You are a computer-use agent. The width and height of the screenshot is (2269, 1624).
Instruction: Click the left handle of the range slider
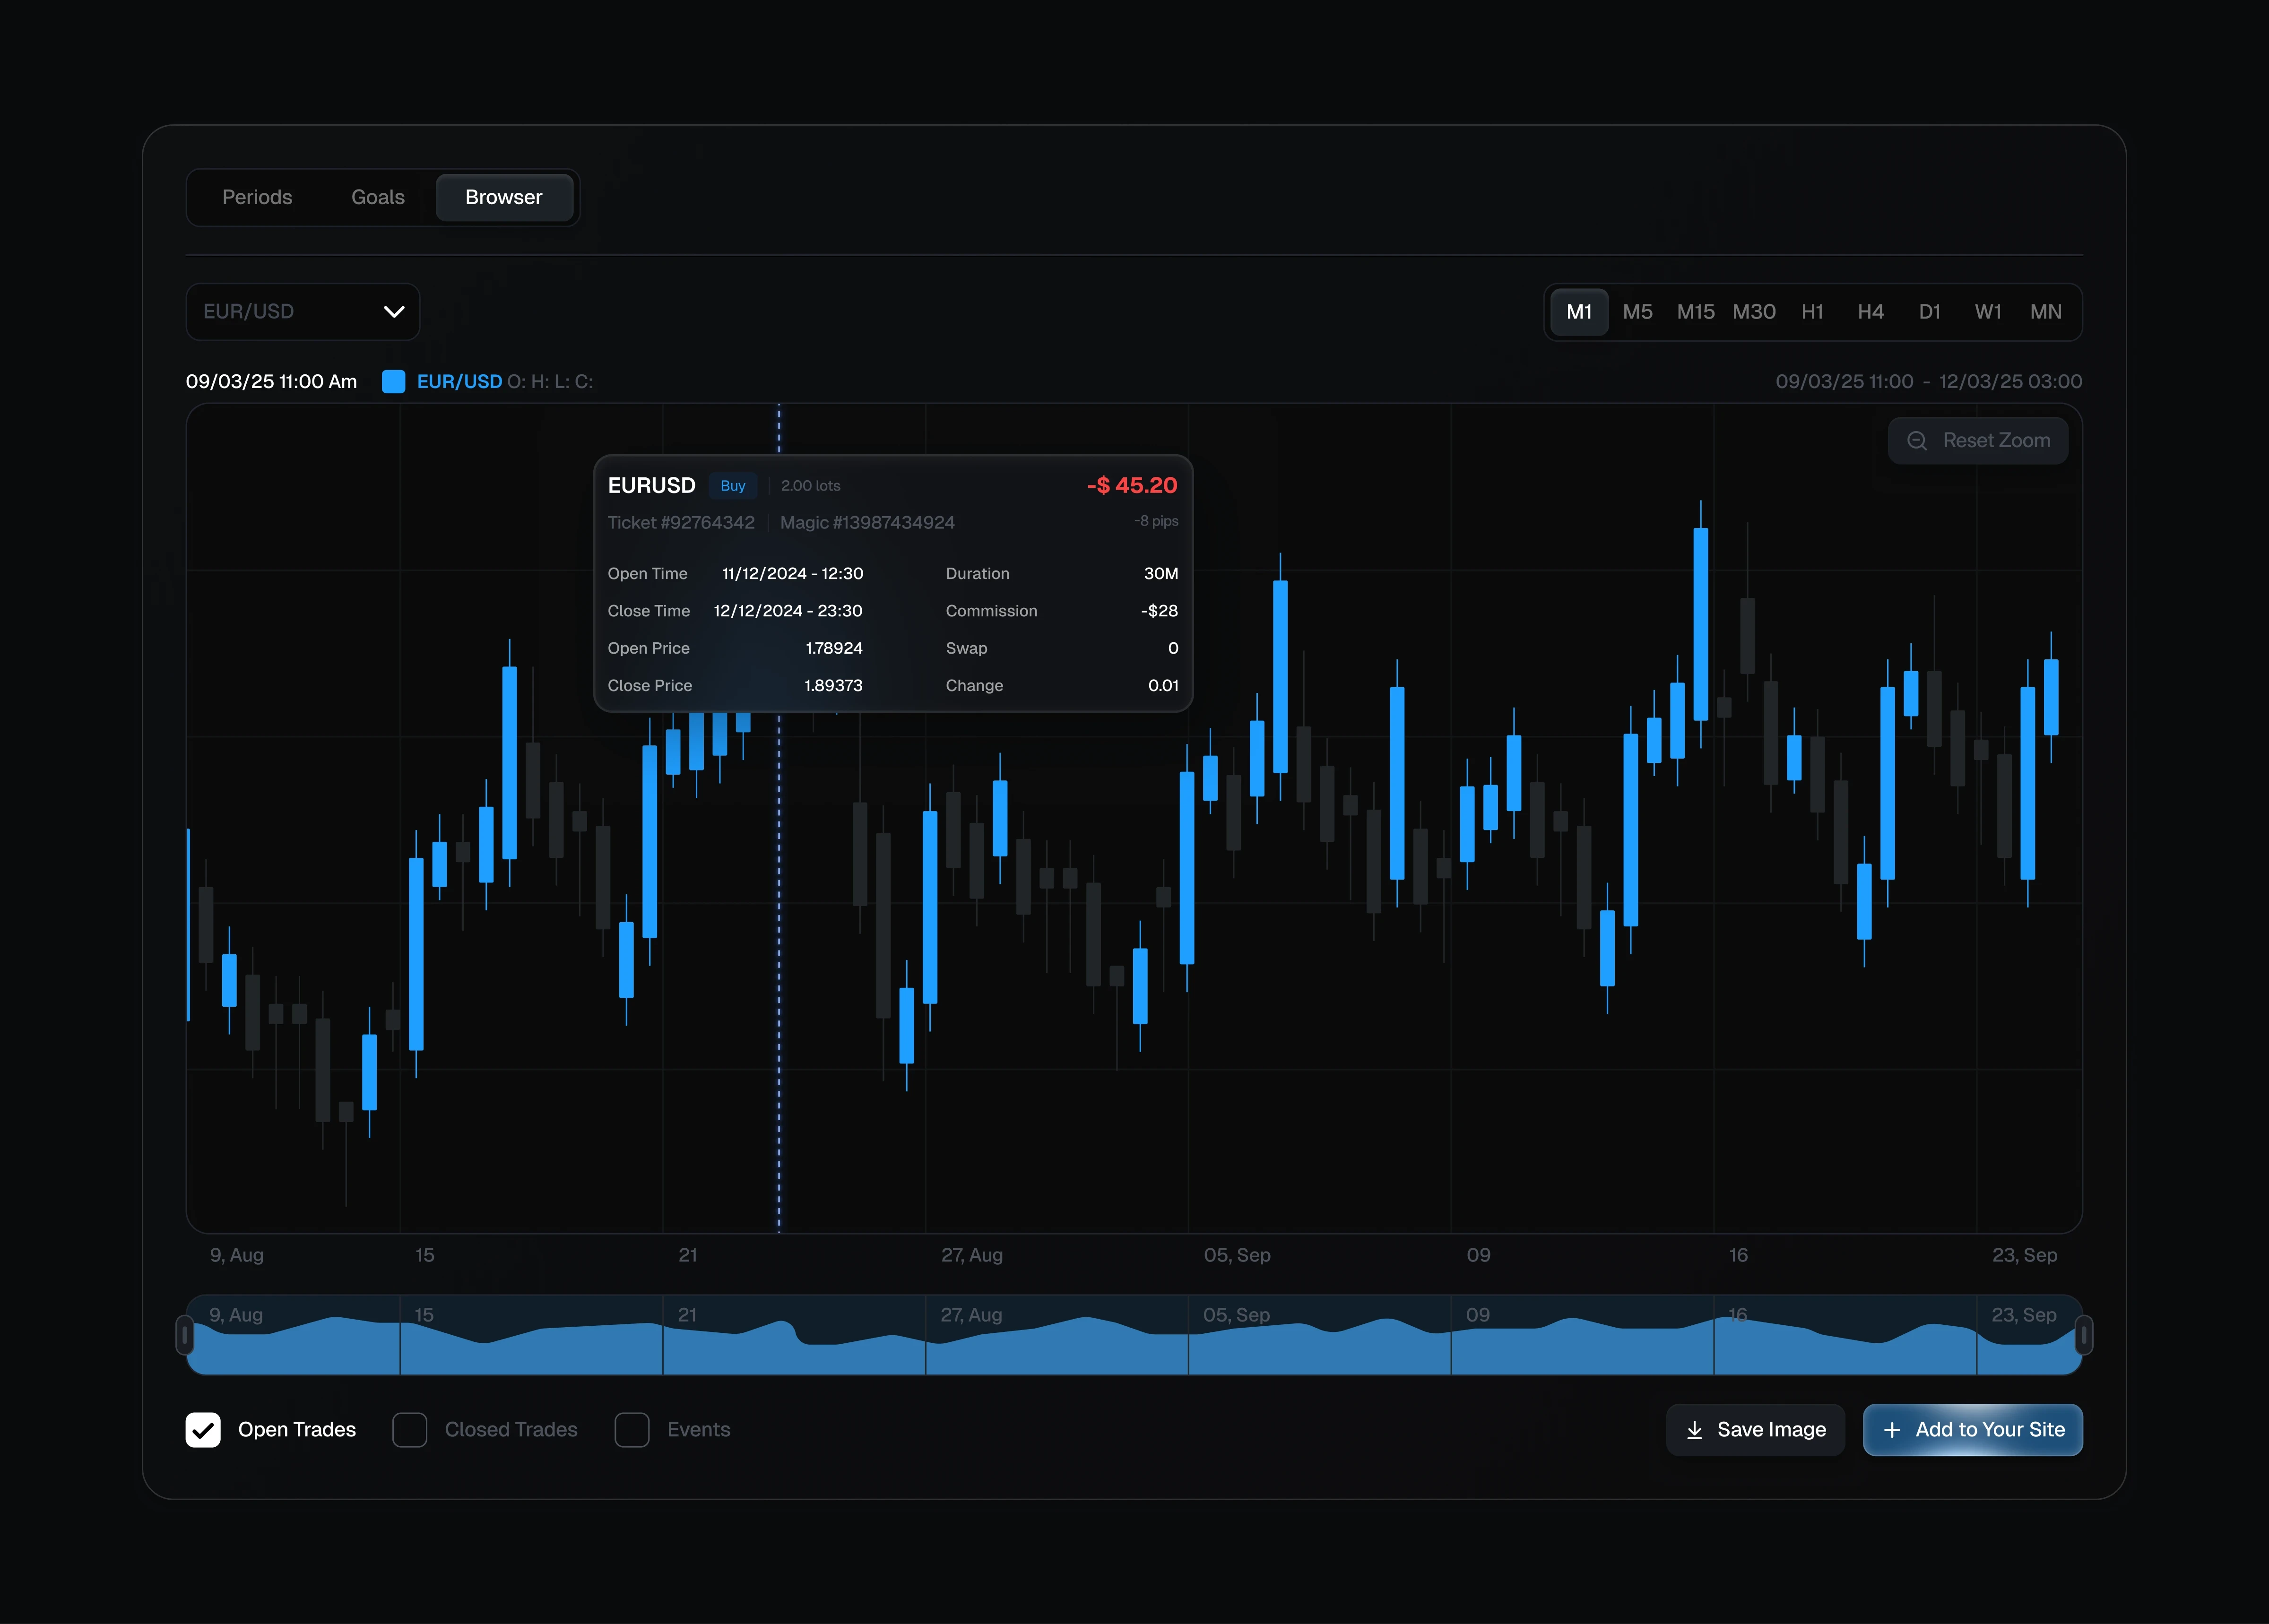[185, 1335]
